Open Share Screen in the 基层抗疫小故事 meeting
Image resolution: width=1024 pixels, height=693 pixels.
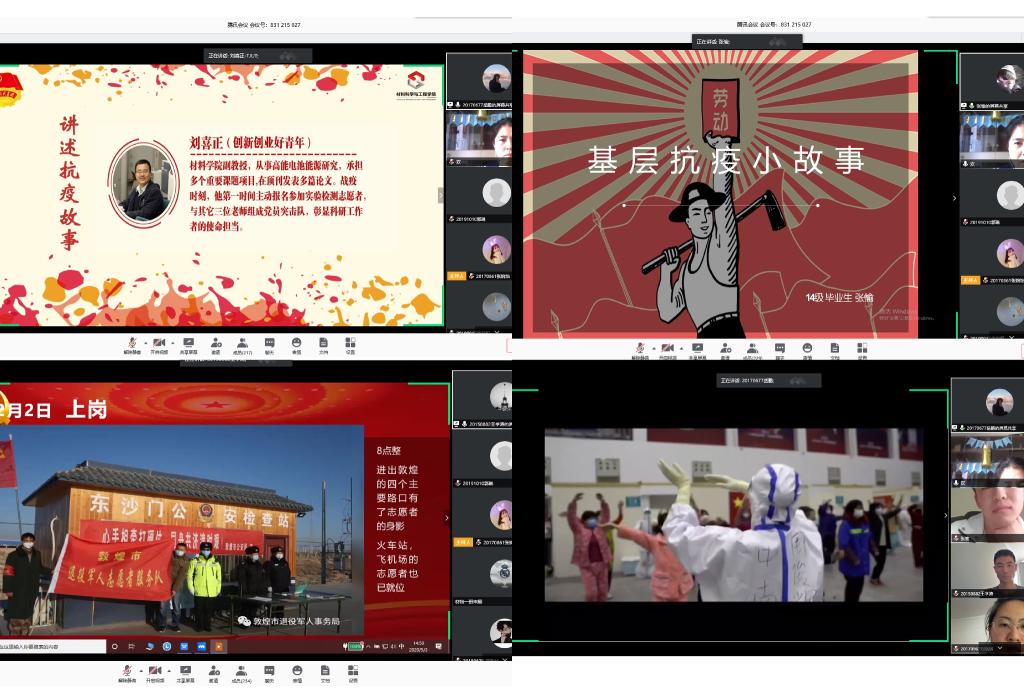click(x=697, y=351)
